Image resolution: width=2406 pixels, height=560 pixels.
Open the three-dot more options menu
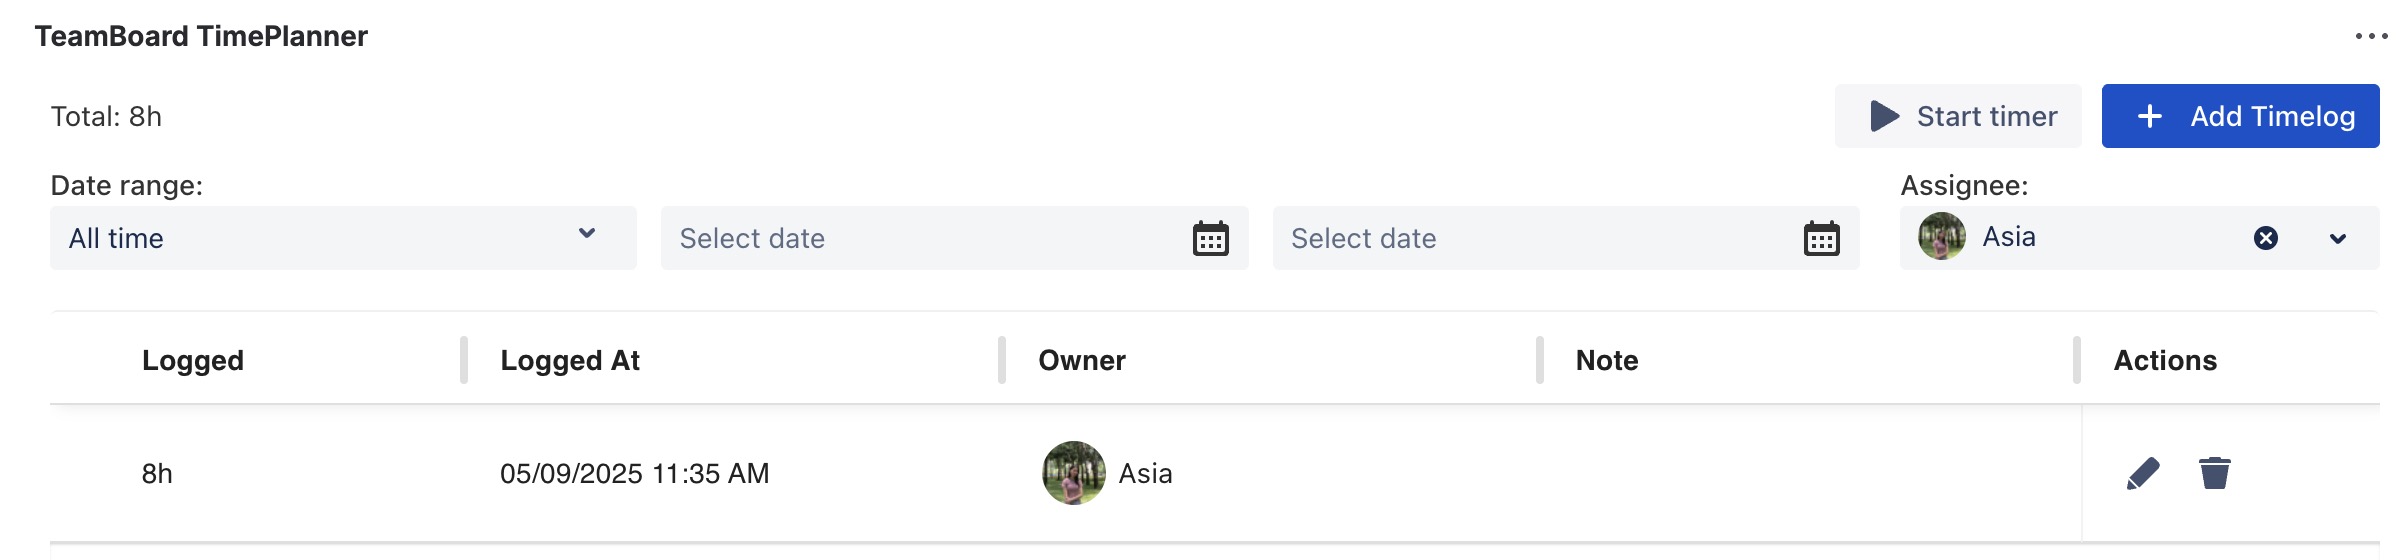click(2371, 36)
